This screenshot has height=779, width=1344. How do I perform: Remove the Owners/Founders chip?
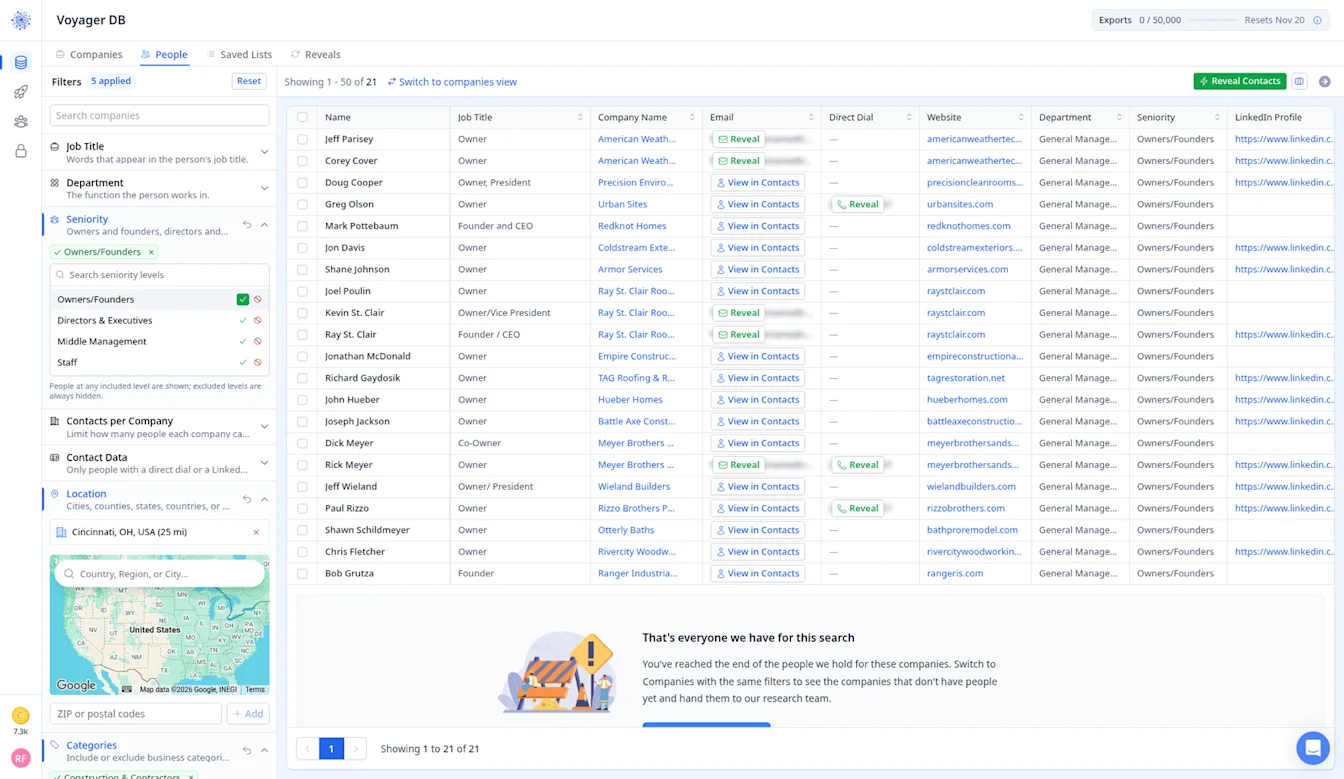click(x=151, y=252)
